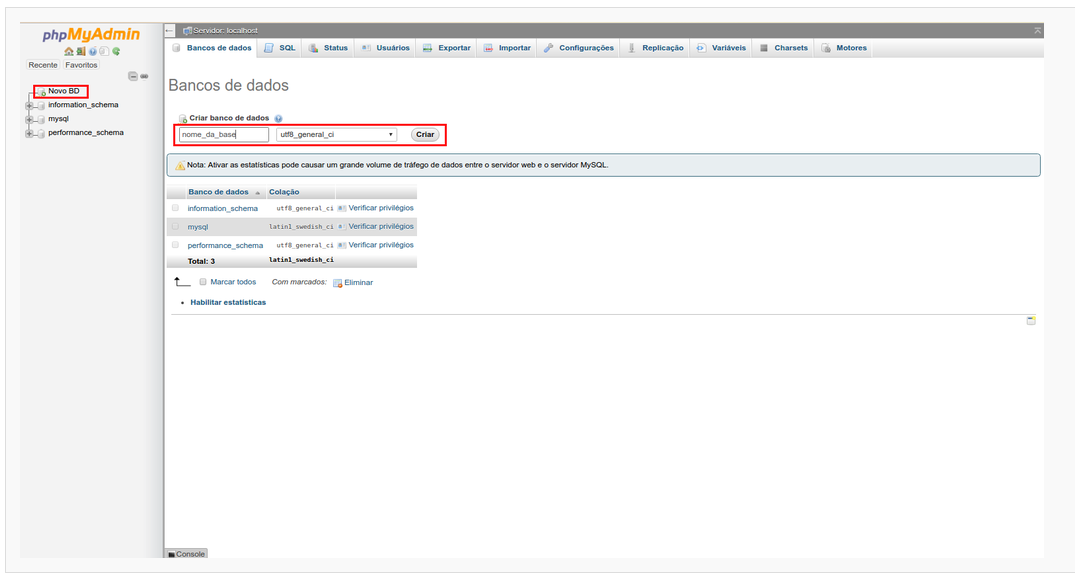Expand the information_schema tree node
This screenshot has height=578, width=1075.
30,105
